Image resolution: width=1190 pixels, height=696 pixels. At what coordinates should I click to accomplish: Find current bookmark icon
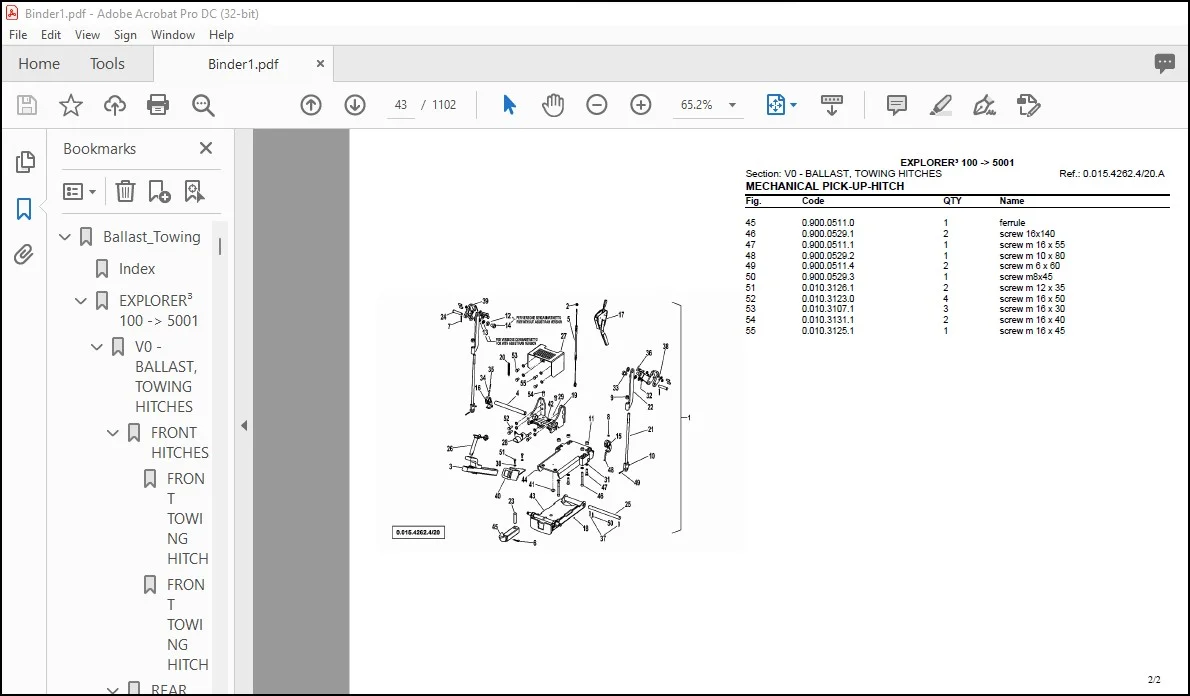click(194, 191)
